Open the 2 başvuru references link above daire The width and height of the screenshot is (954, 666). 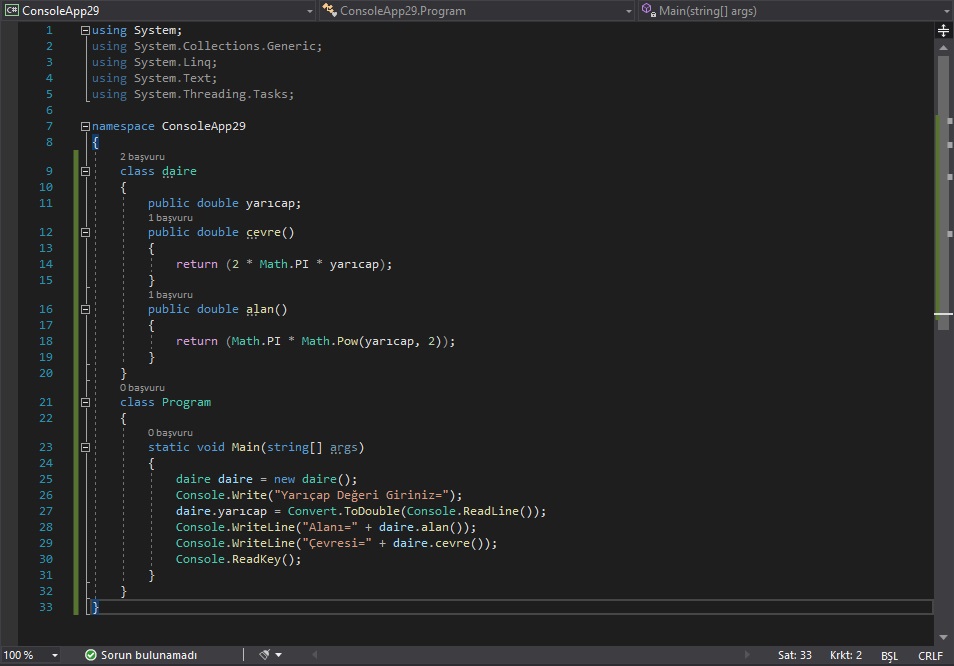(x=142, y=157)
